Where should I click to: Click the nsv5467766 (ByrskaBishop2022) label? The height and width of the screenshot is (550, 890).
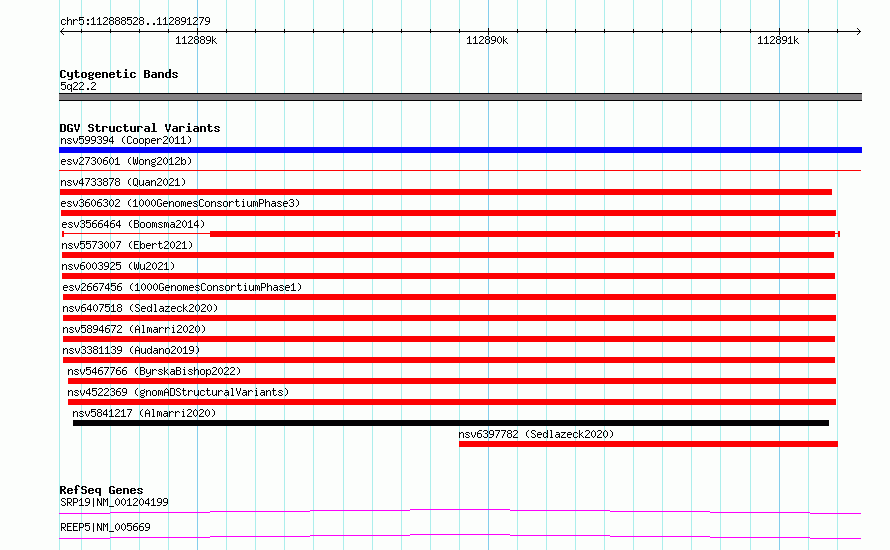coord(154,371)
